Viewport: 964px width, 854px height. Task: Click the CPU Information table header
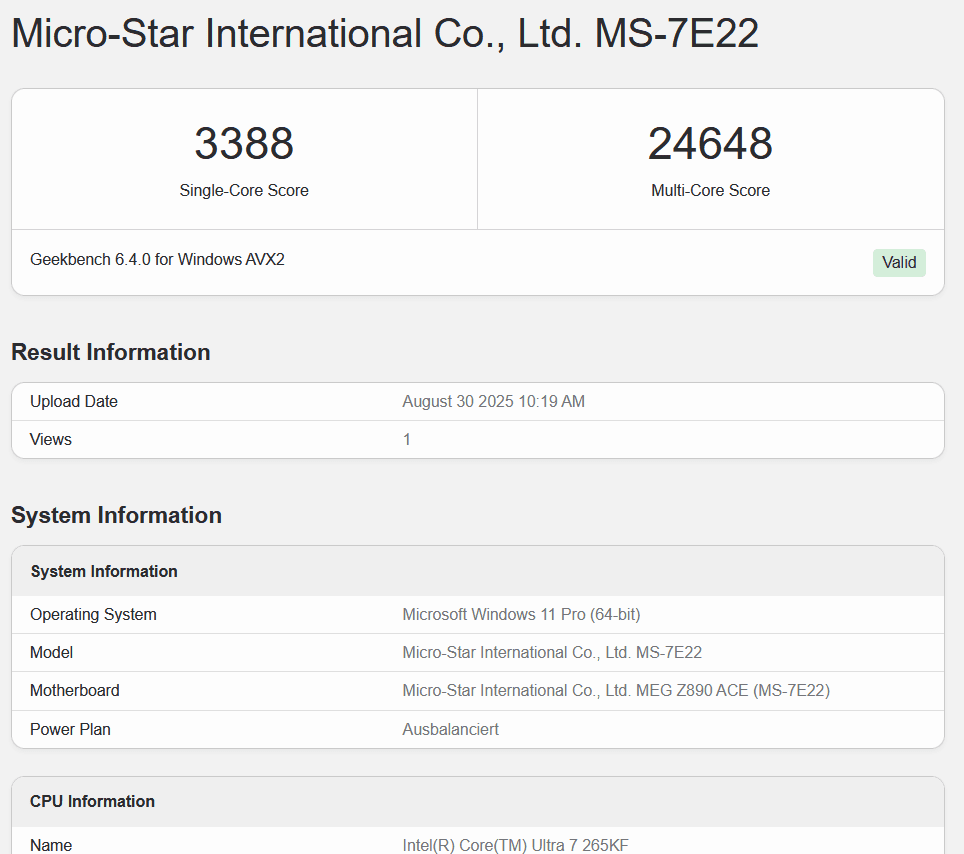click(x=92, y=801)
